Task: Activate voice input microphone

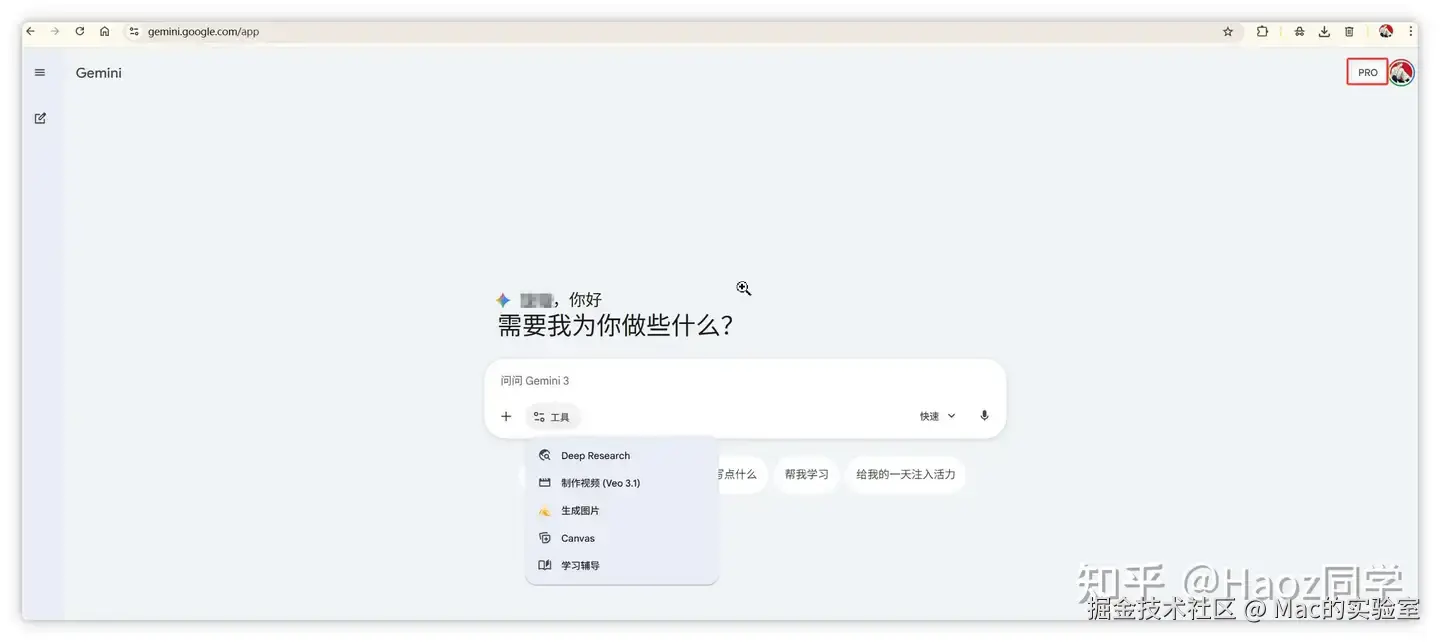Action: 984,416
